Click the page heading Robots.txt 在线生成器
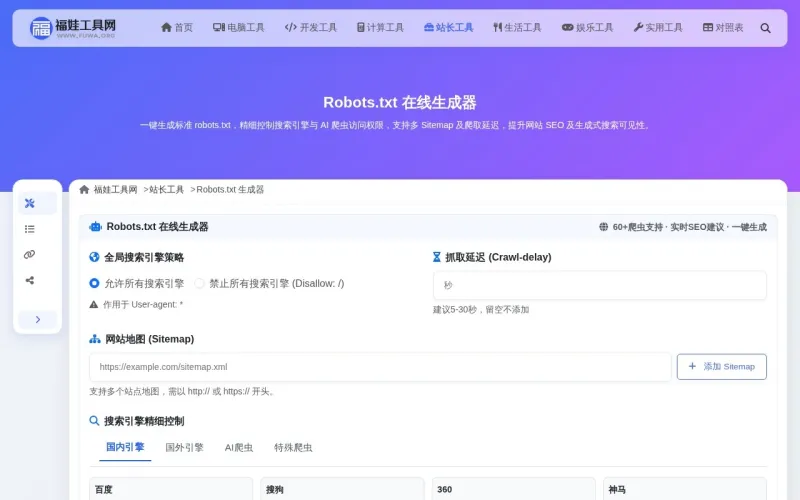This screenshot has height=500, width=800. coord(399,103)
